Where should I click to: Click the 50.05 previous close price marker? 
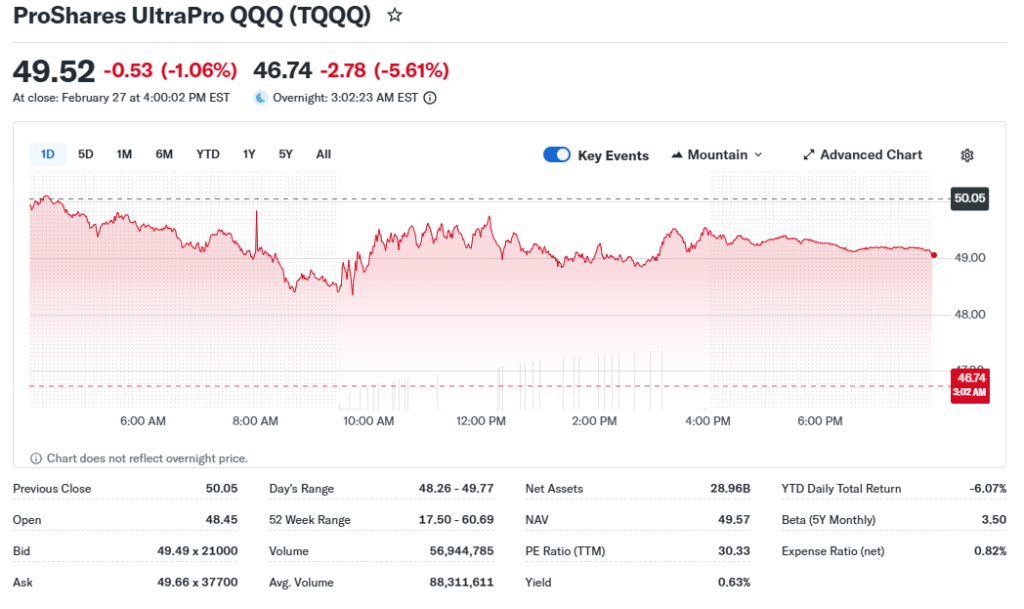(x=969, y=199)
